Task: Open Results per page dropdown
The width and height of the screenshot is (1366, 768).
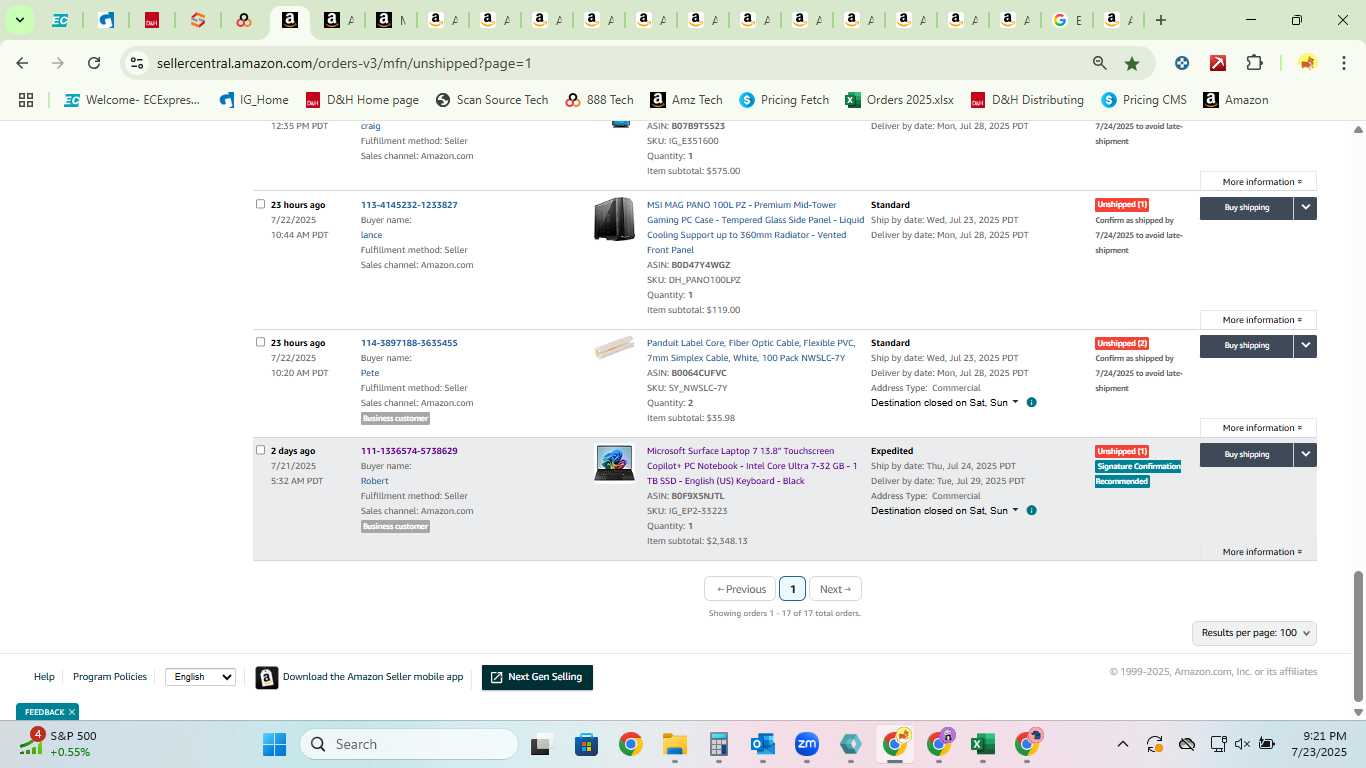Action: 1254,633
